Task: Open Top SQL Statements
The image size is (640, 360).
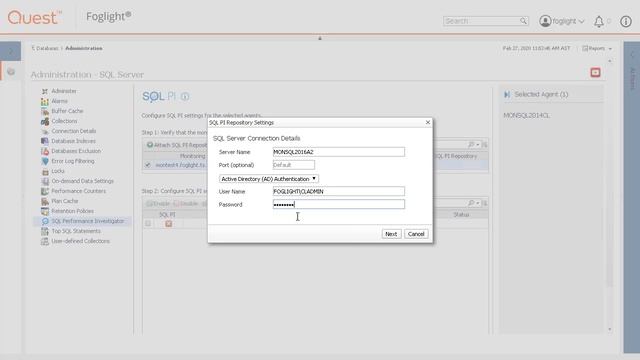Action: click(76, 231)
